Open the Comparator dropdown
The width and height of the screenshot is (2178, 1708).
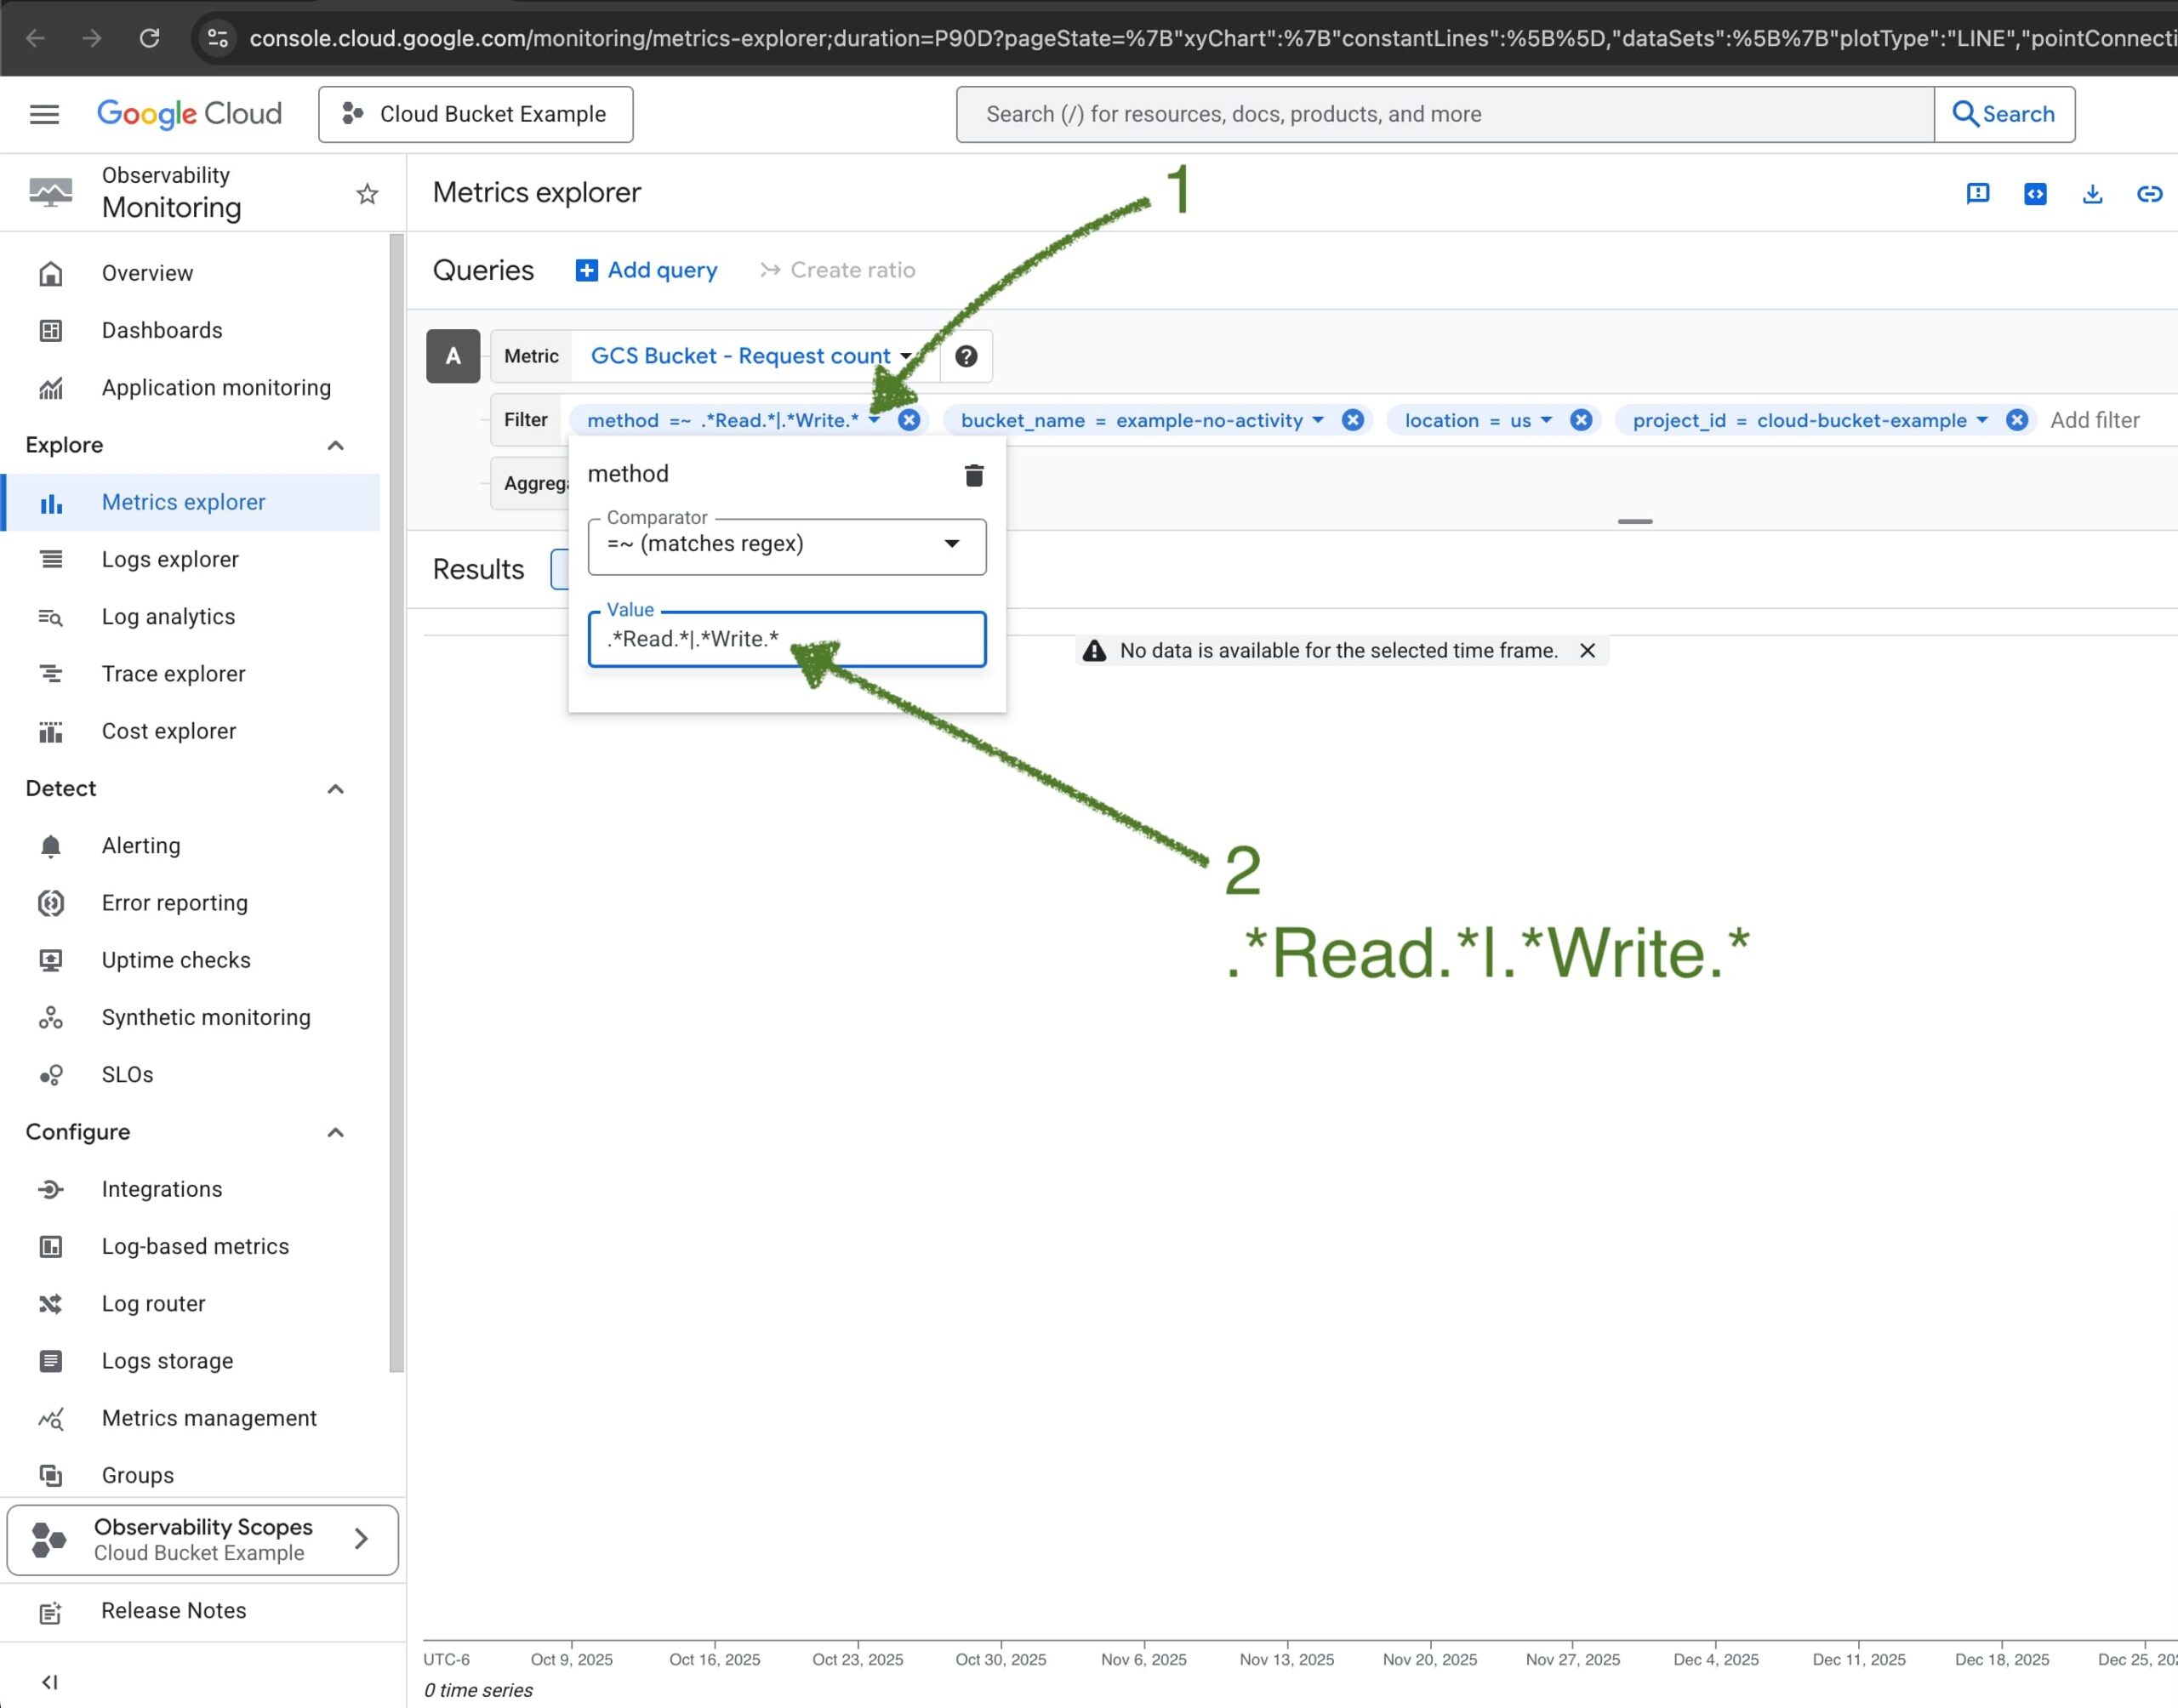point(786,545)
